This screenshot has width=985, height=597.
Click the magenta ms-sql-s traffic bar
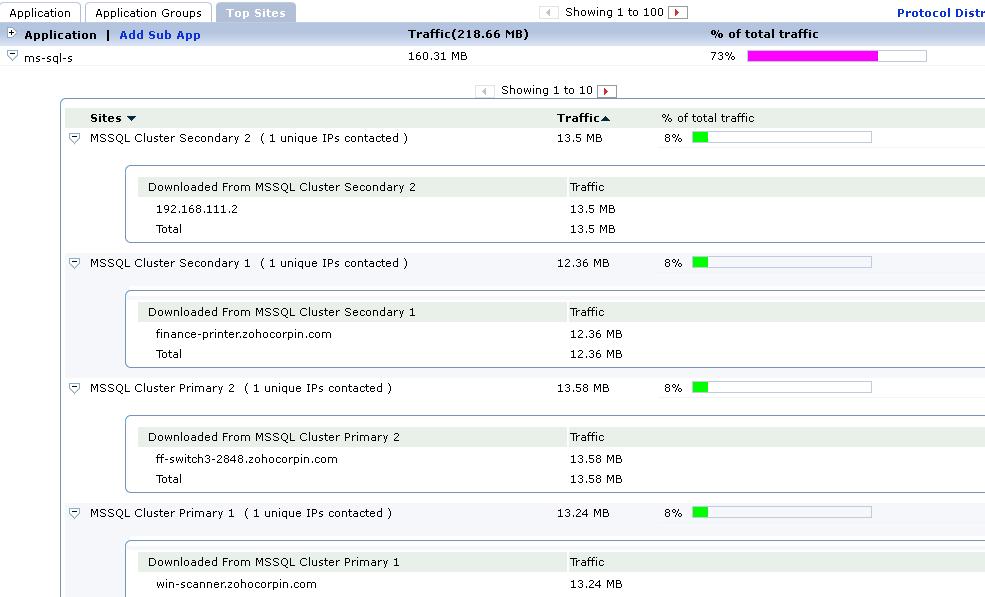pos(812,56)
